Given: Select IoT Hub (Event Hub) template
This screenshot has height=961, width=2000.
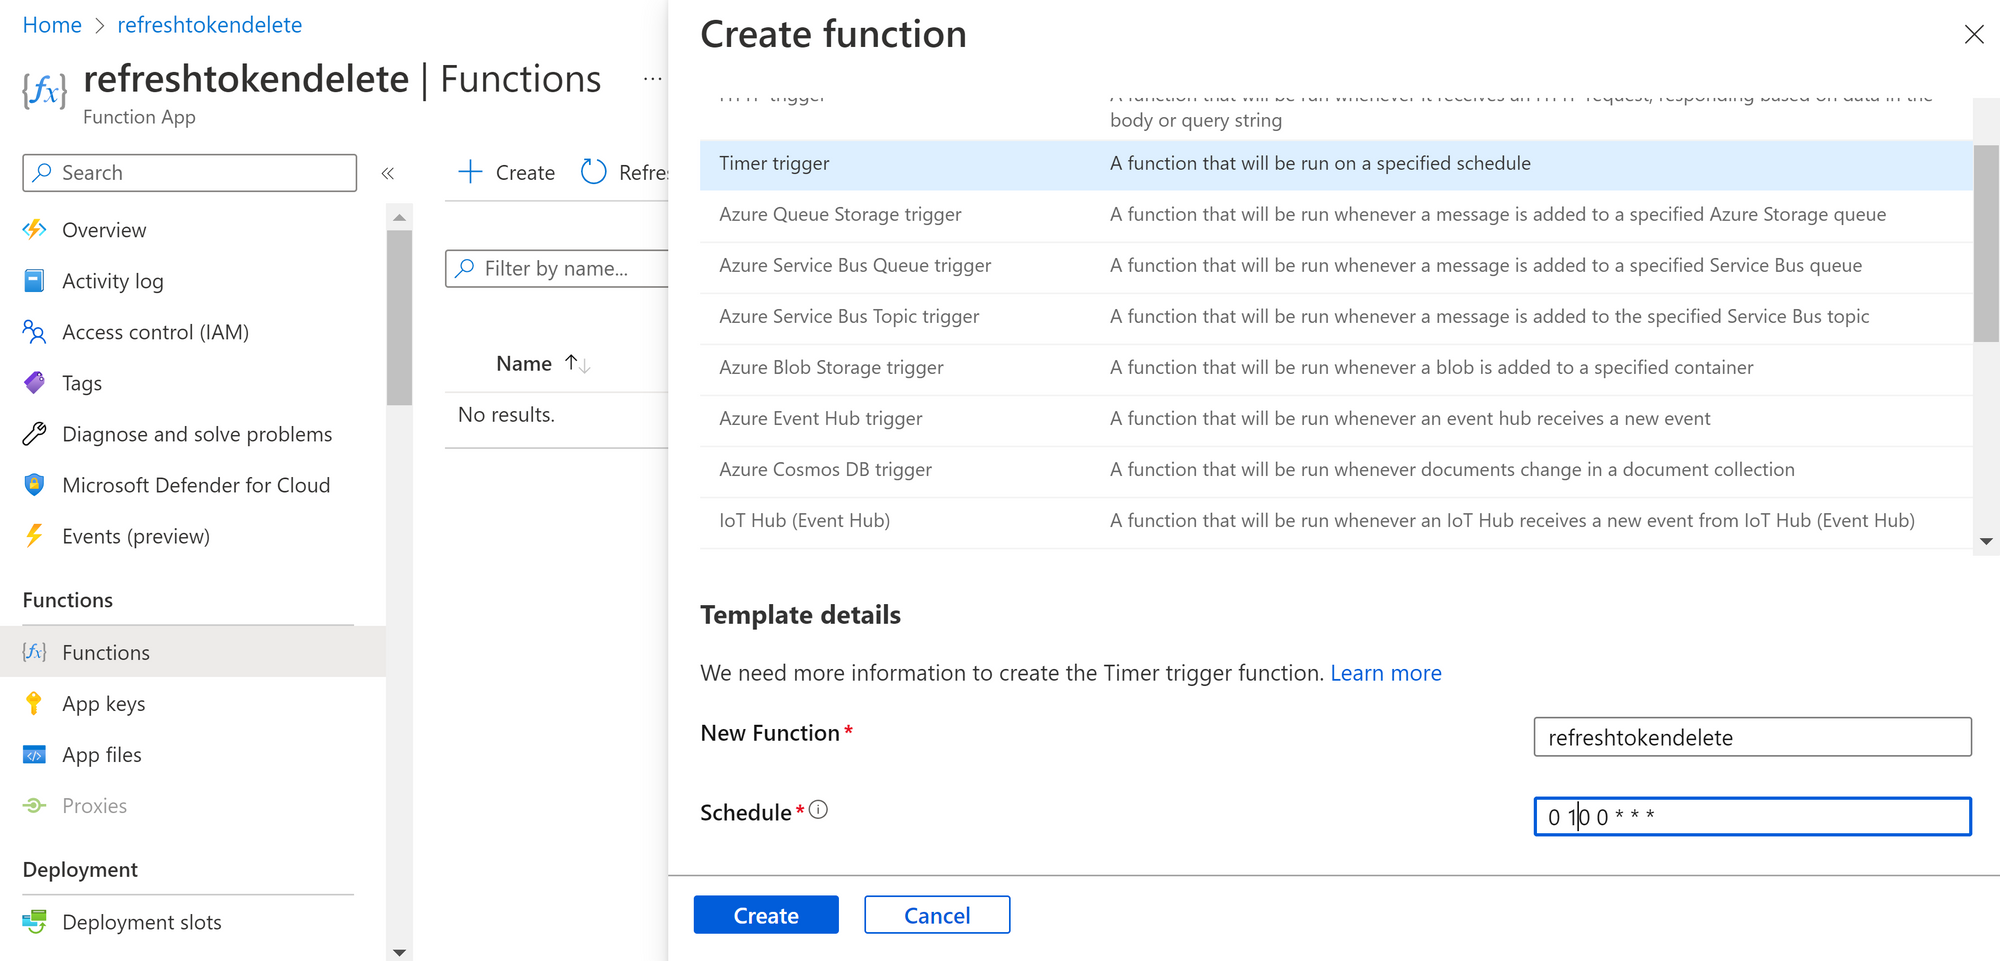Looking at the screenshot, I should point(1336,521).
